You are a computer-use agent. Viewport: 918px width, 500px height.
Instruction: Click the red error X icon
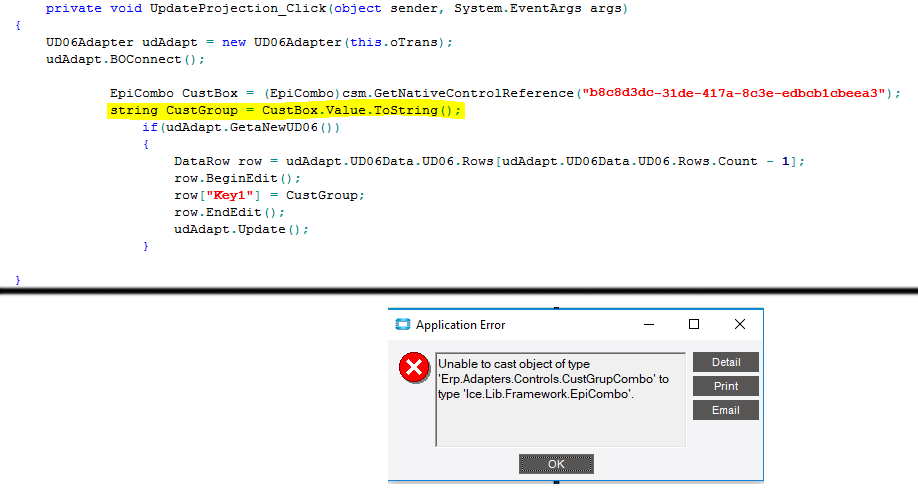point(415,368)
